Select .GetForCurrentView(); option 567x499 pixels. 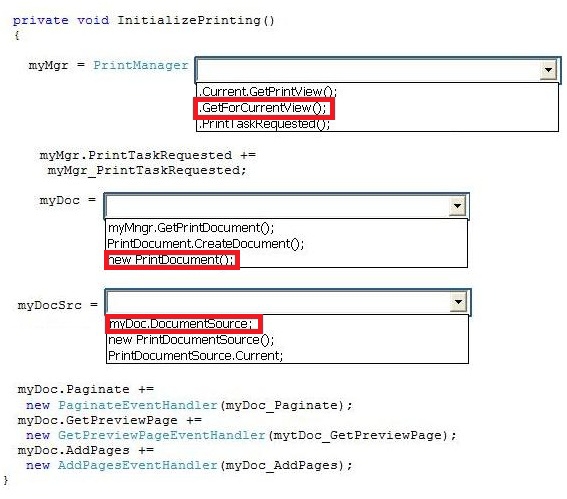263,108
